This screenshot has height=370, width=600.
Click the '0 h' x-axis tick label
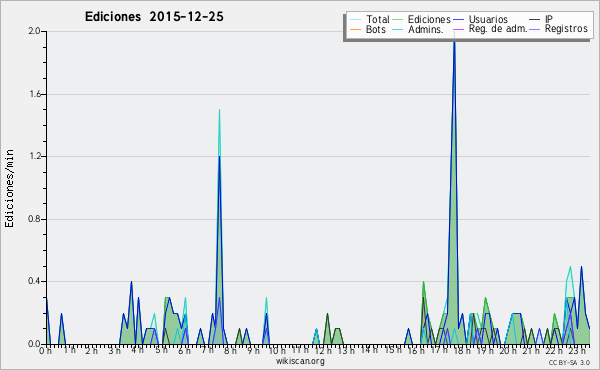(45, 350)
